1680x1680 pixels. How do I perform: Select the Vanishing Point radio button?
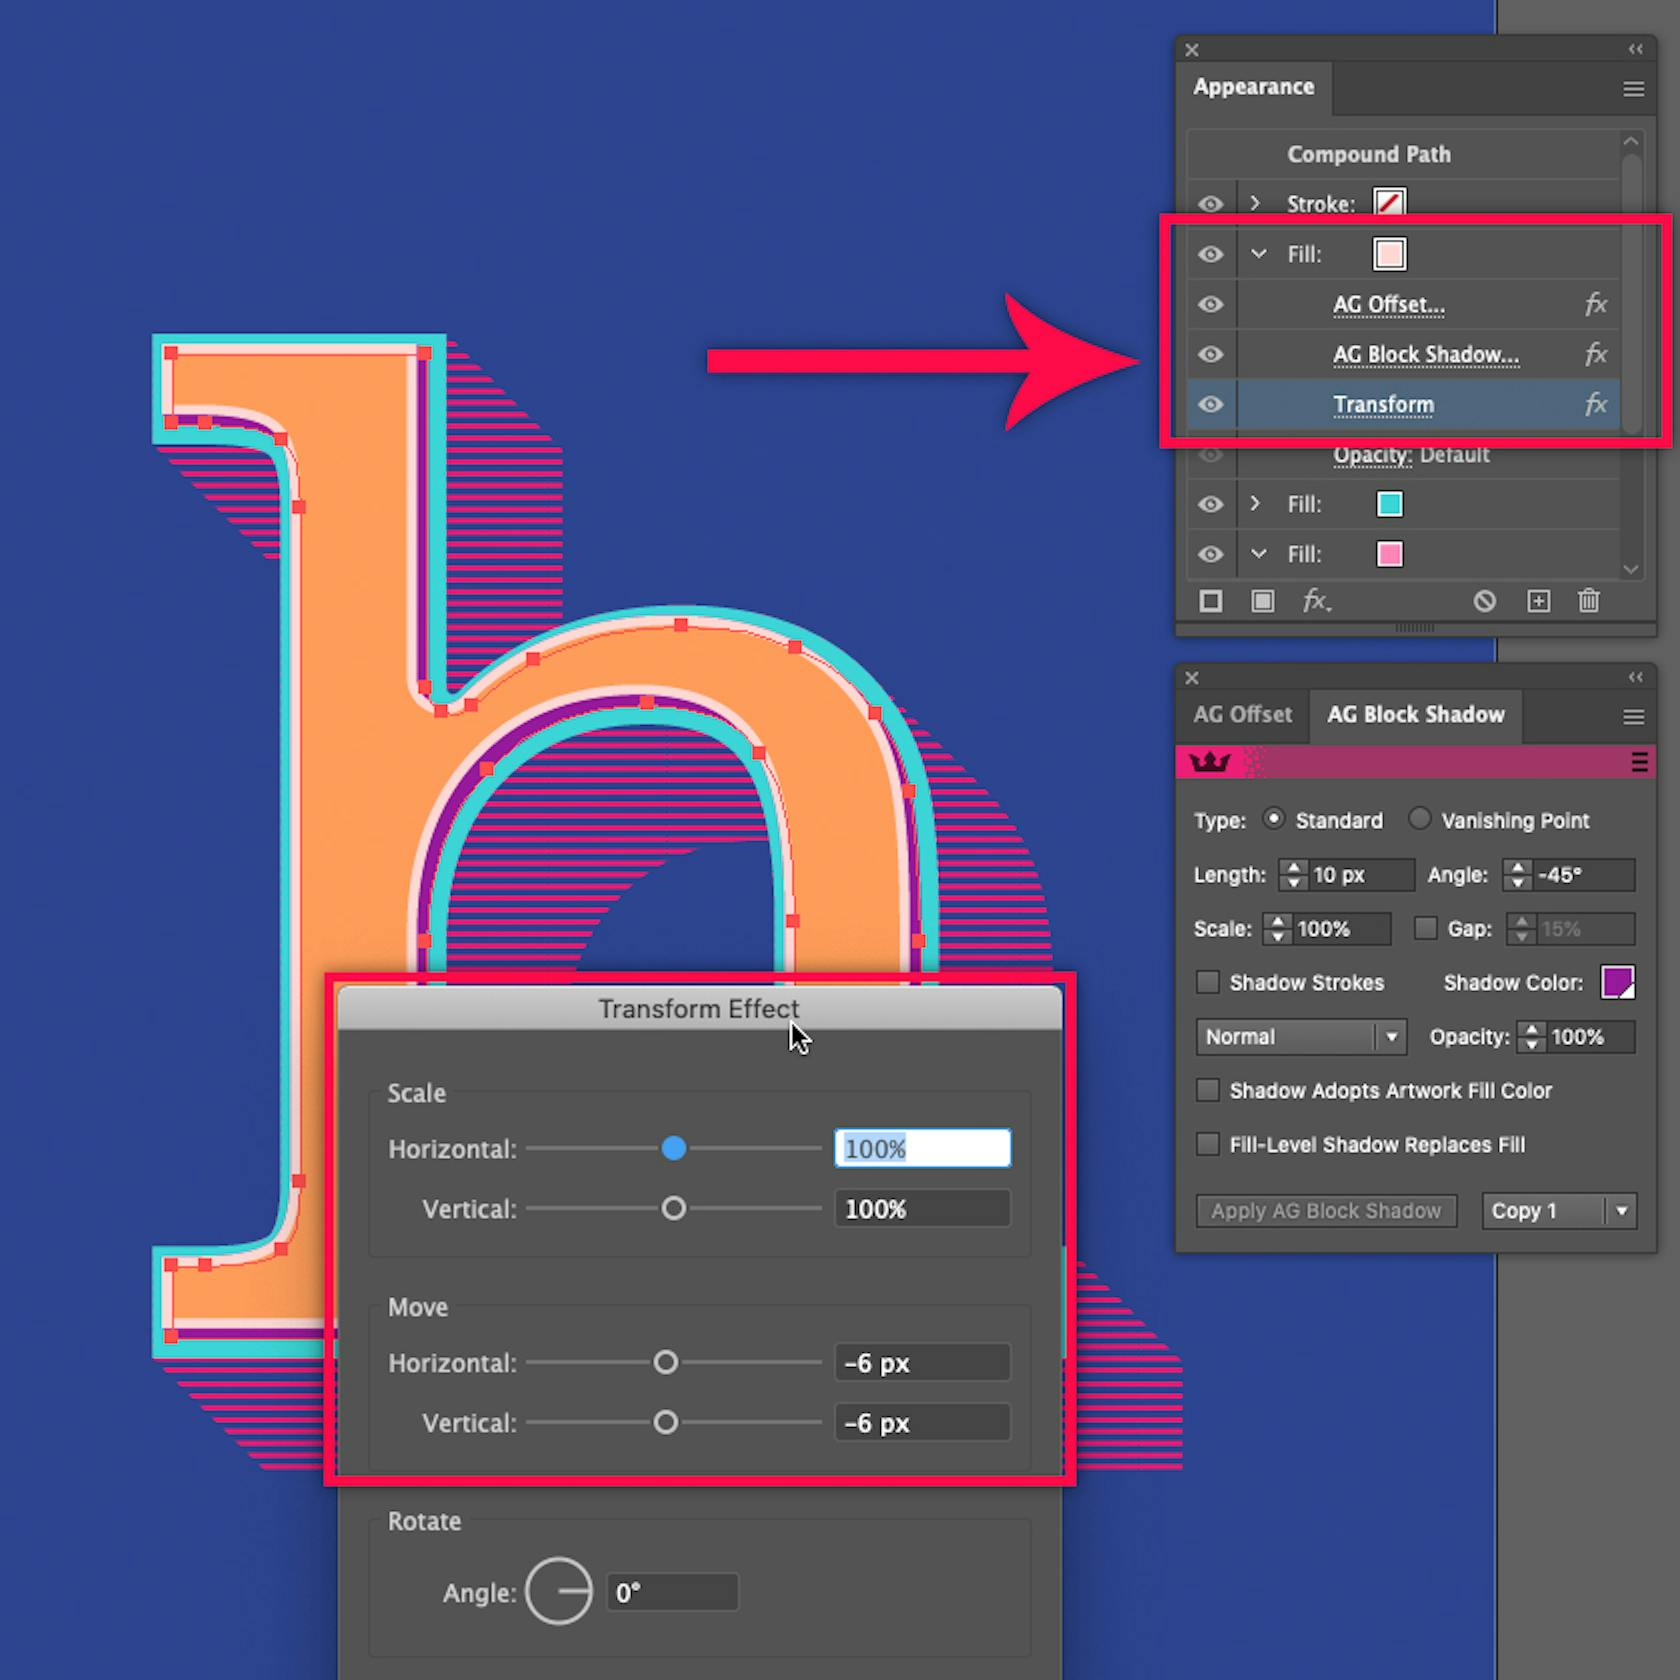click(x=1420, y=819)
